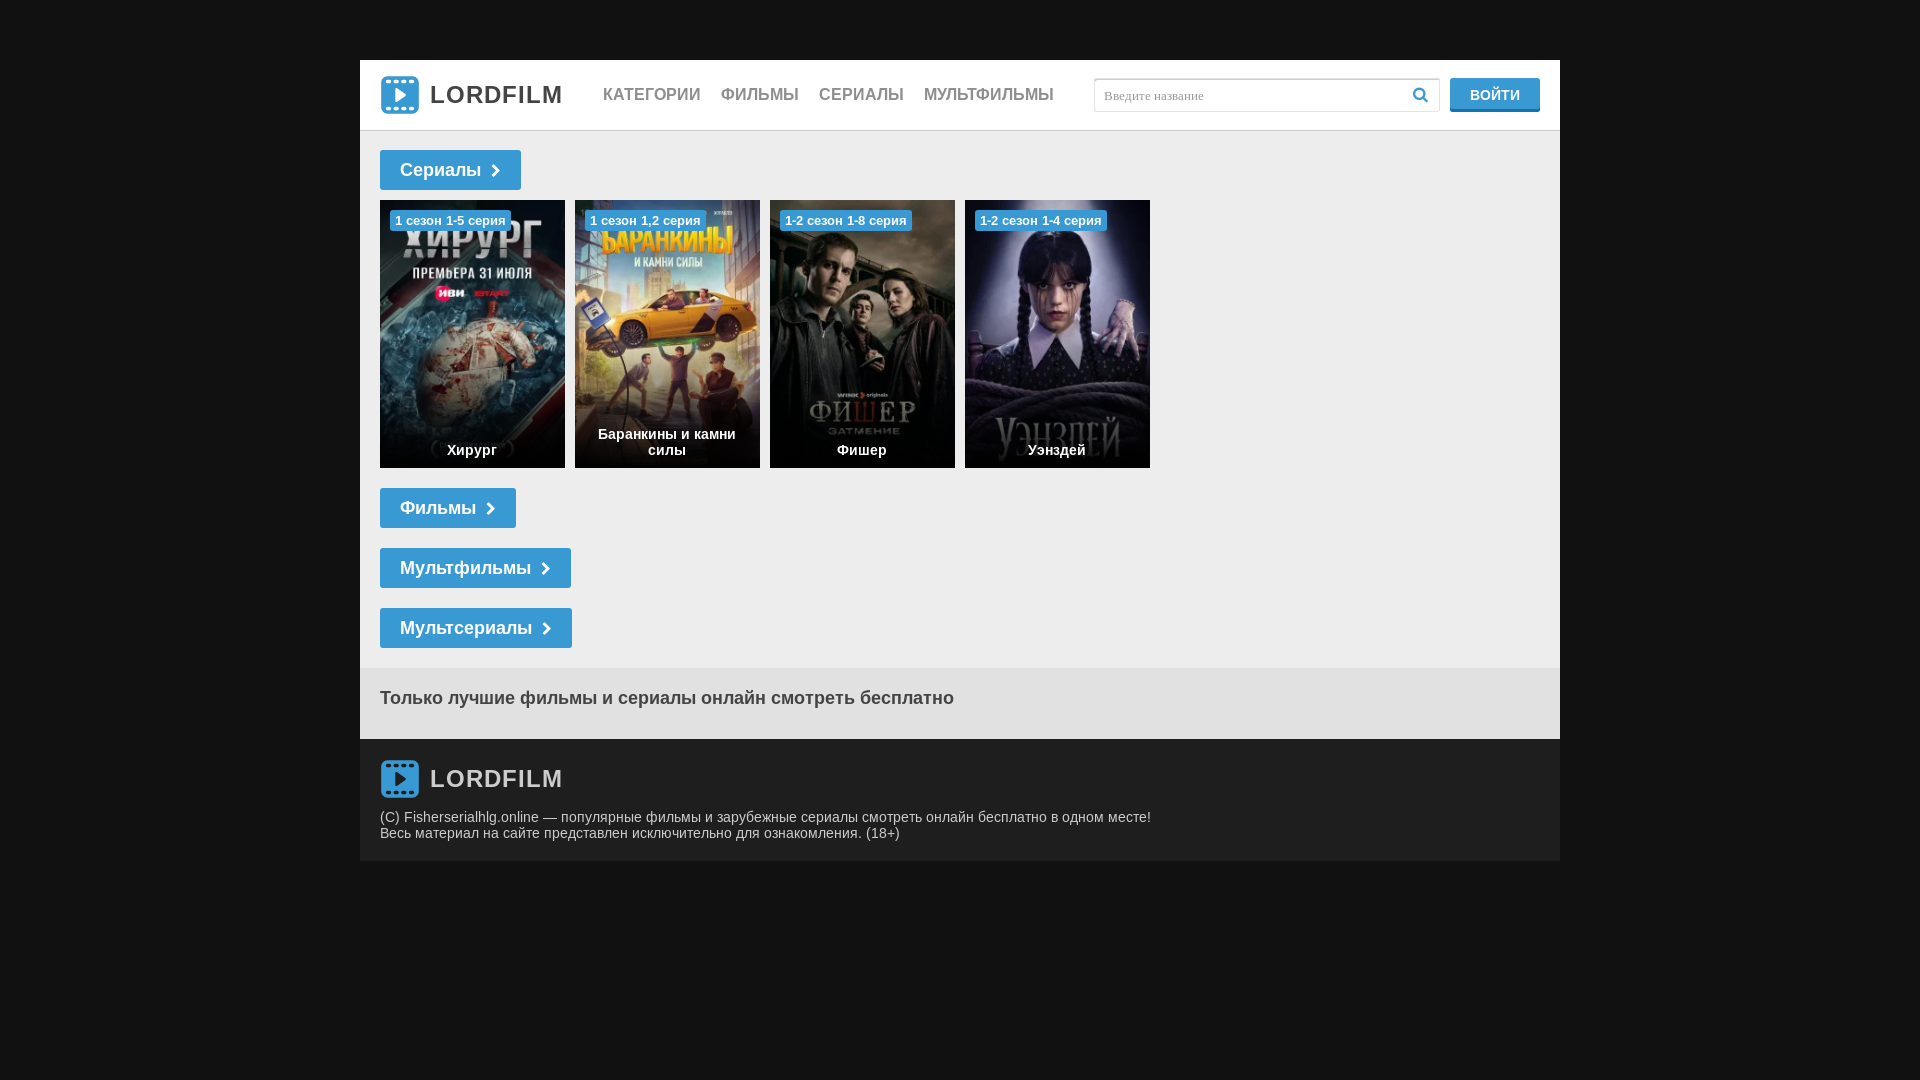The height and width of the screenshot is (1080, 1920).
Task: Click heading 'Только лучшие фильмы и сериалы онлайн'
Action: tap(667, 698)
